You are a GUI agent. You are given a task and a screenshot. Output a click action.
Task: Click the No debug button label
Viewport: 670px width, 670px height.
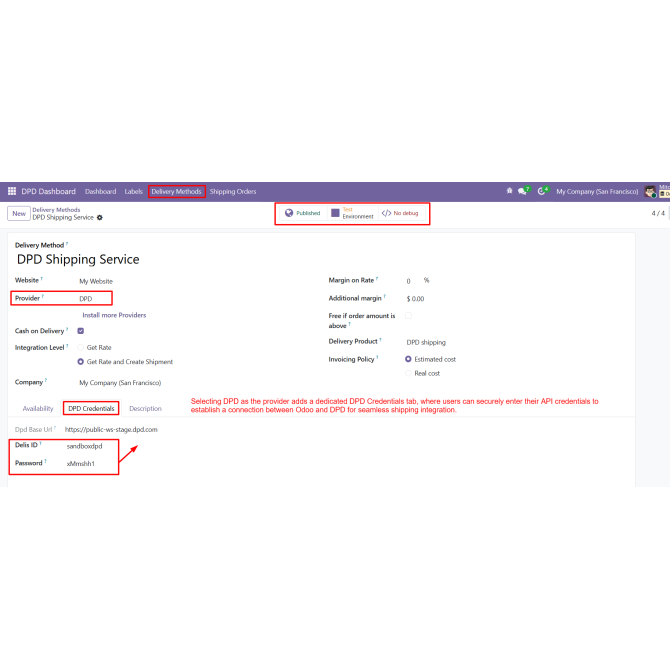pos(406,213)
